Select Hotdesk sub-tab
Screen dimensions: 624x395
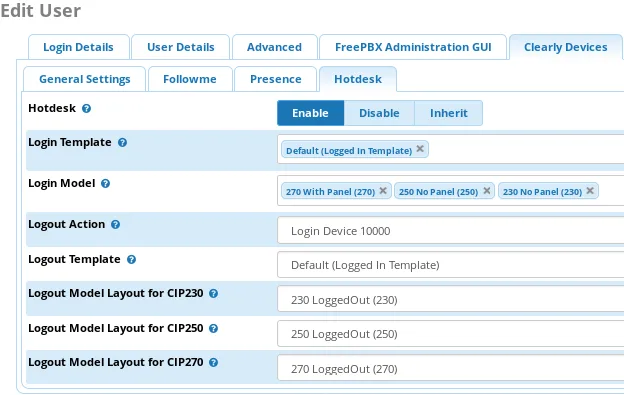coord(358,79)
